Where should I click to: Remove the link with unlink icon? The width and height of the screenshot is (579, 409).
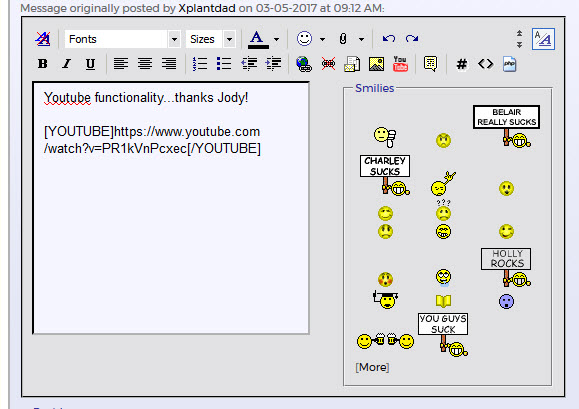pos(328,64)
